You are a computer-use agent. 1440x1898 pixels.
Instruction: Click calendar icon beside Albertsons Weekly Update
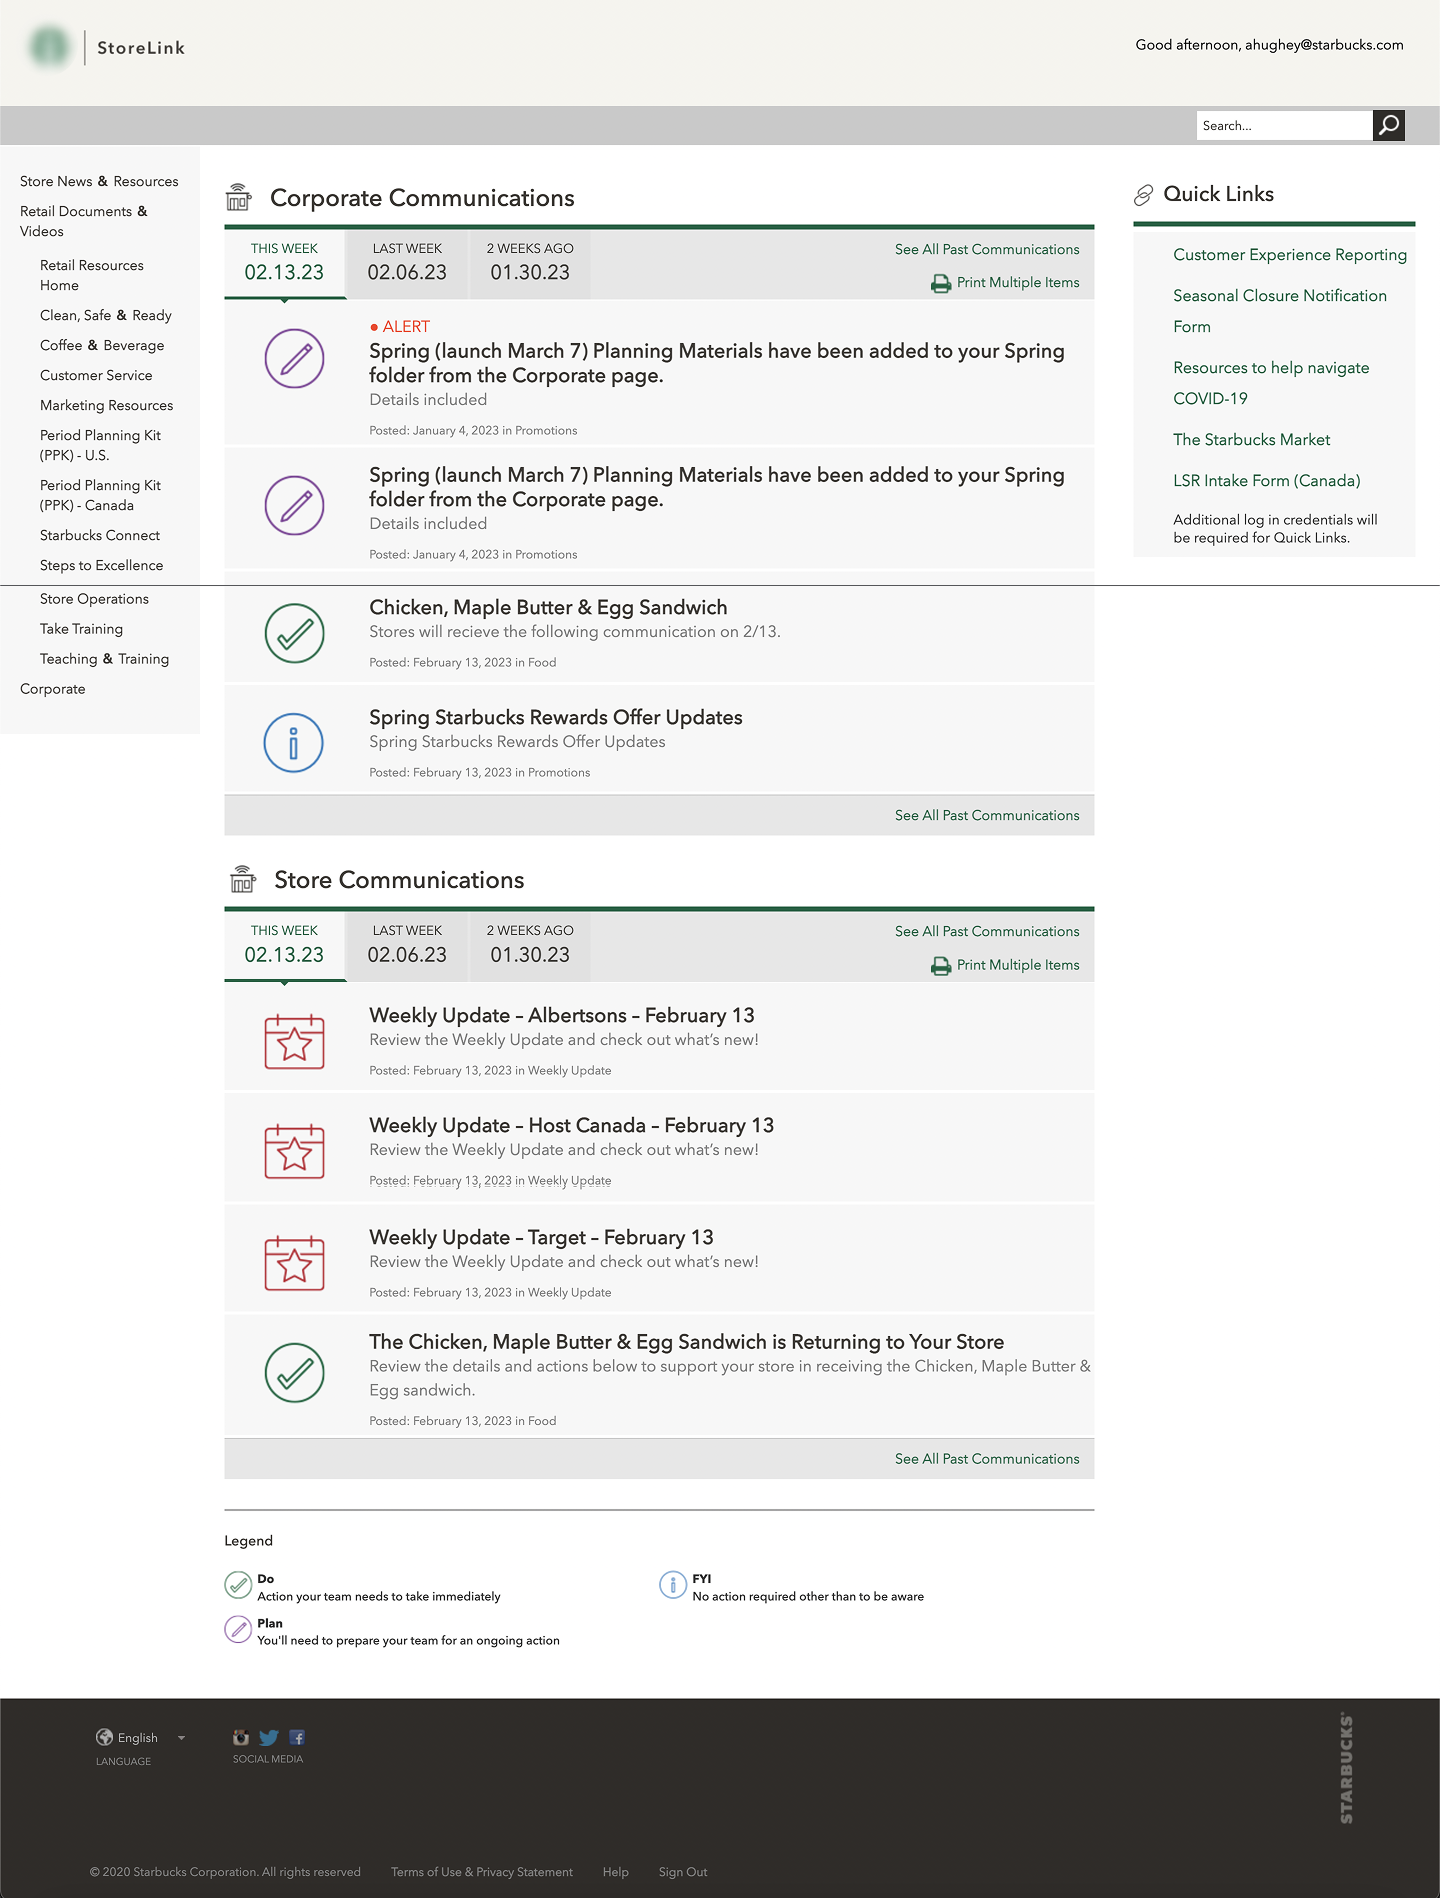[x=294, y=1041]
